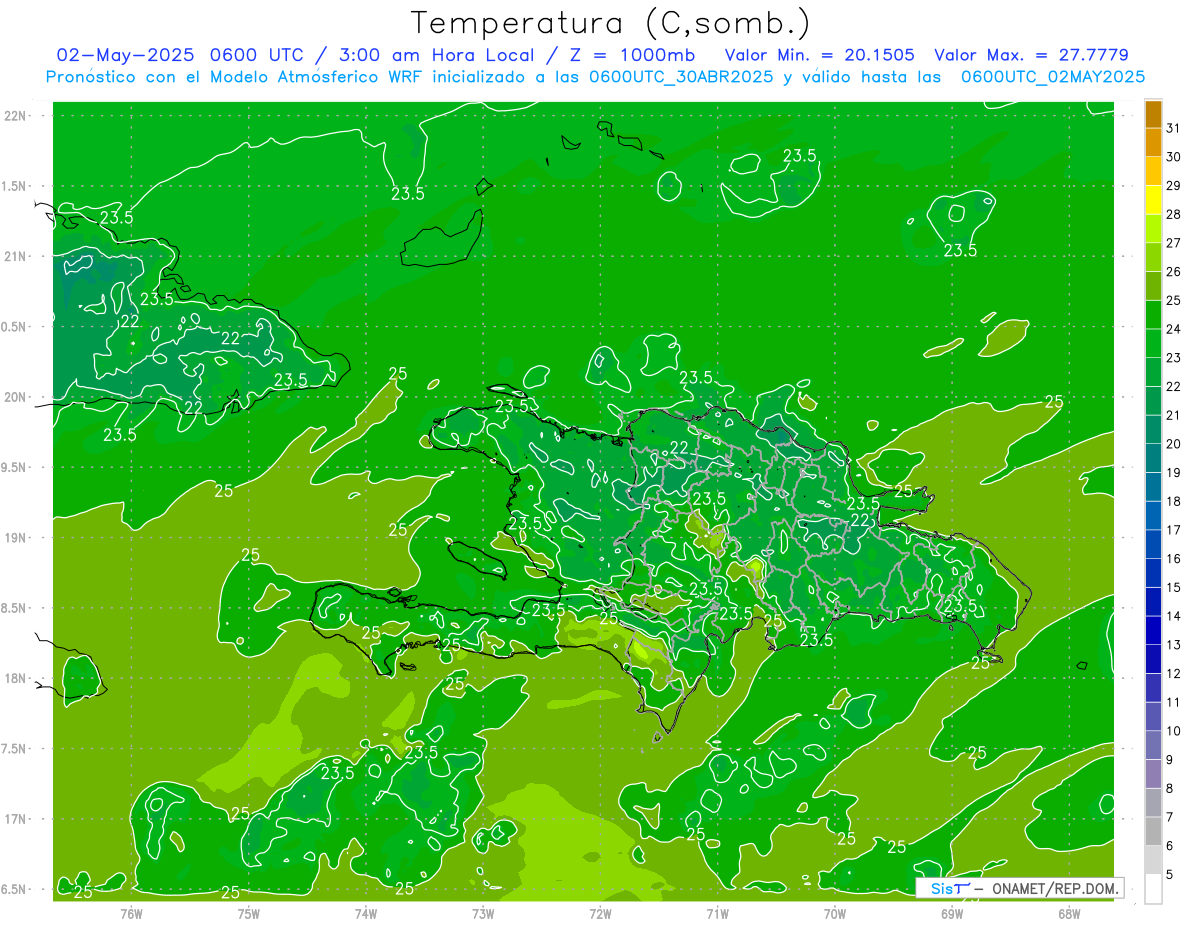Click the 74W longitude axis label
Image resolution: width=1200 pixels, height=927 pixels.
point(366,913)
